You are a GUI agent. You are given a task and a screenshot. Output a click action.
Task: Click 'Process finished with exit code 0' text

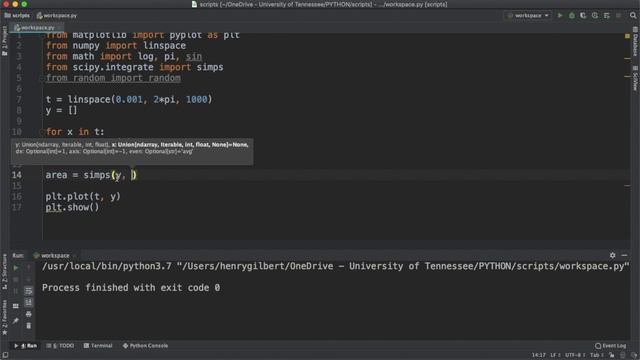131,288
